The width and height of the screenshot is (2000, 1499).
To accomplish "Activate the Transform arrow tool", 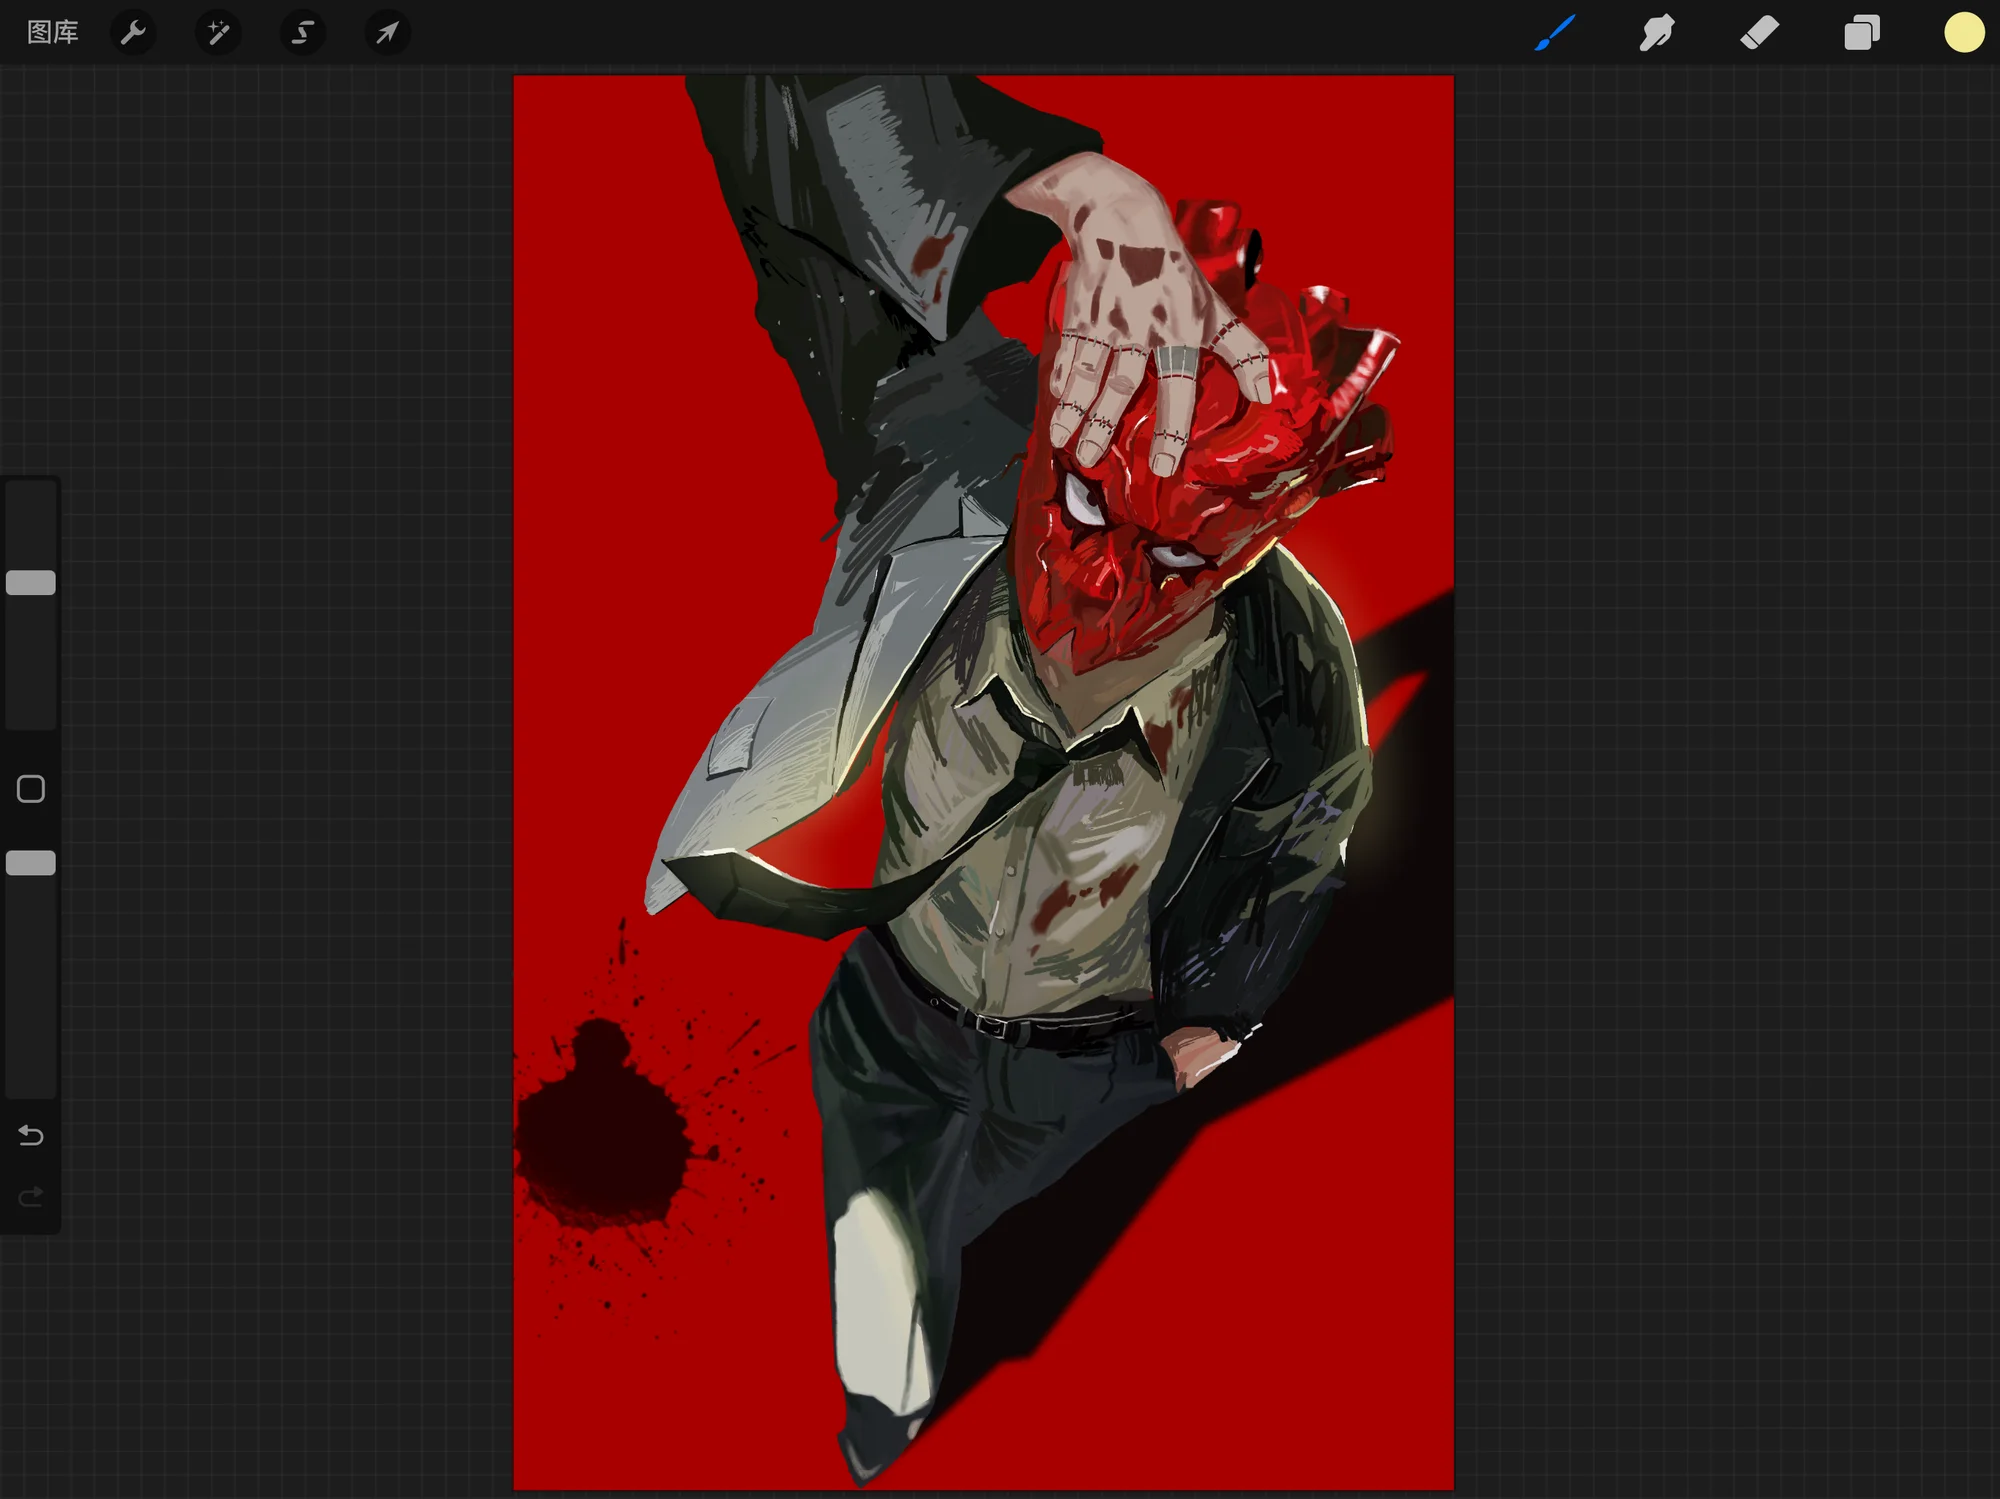I will point(387,33).
